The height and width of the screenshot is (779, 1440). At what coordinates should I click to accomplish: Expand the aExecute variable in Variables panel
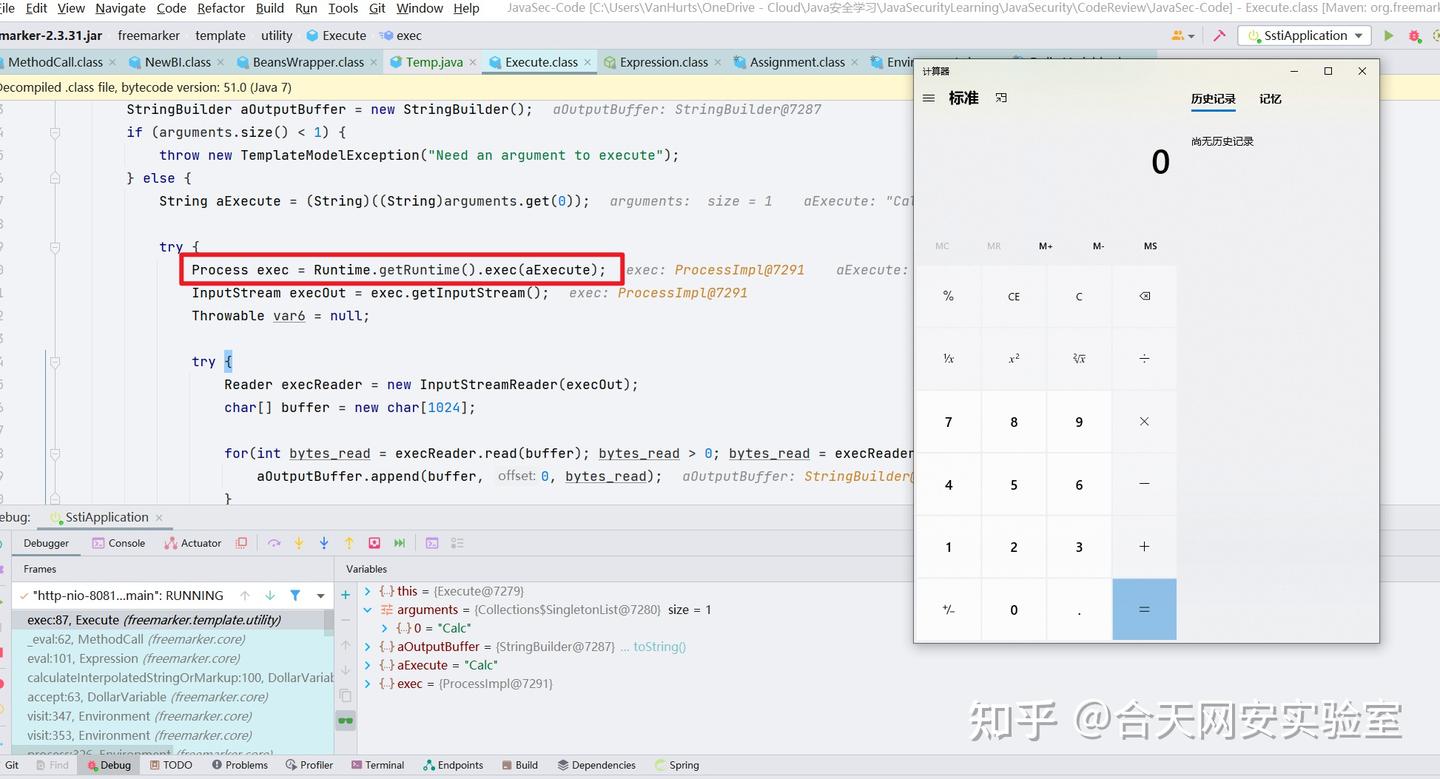coord(368,665)
